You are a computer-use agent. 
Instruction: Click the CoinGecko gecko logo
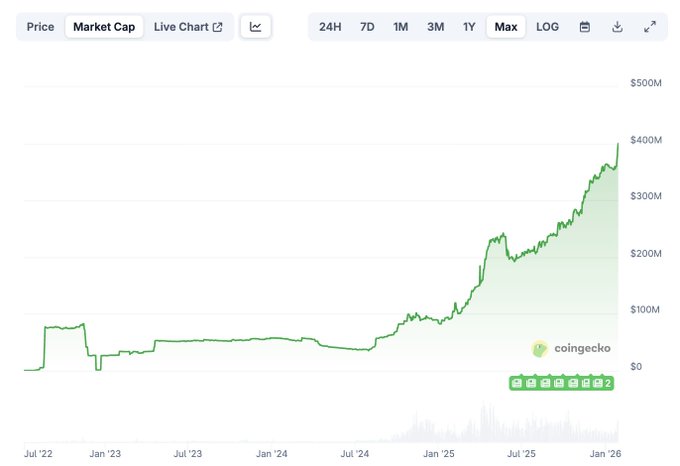[x=540, y=348]
